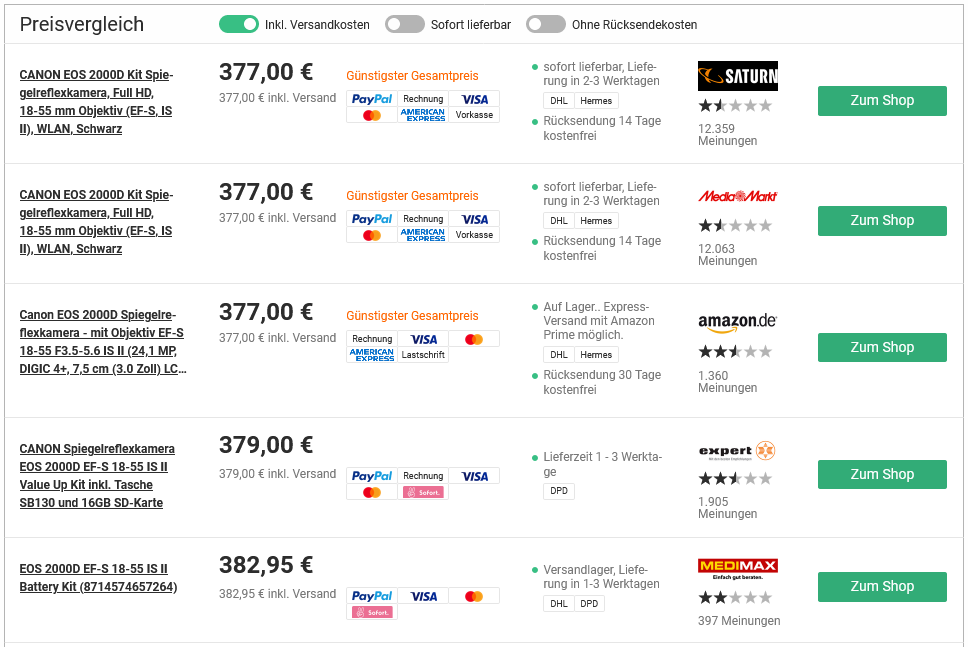Click the MEDIMAX shop logo
The width and height of the screenshot is (968, 647).
737,568
